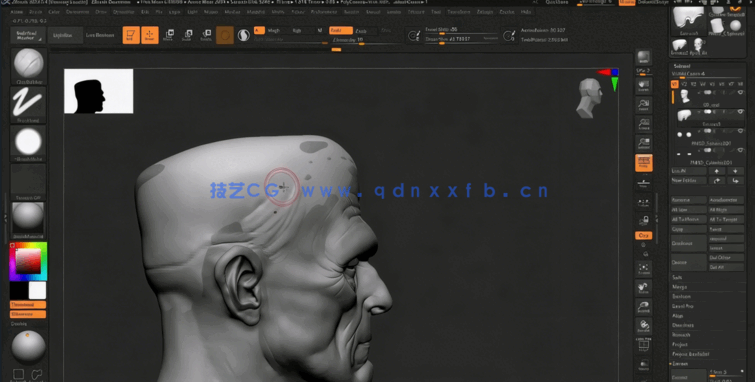Click the Frame mesh icon

pos(644,269)
